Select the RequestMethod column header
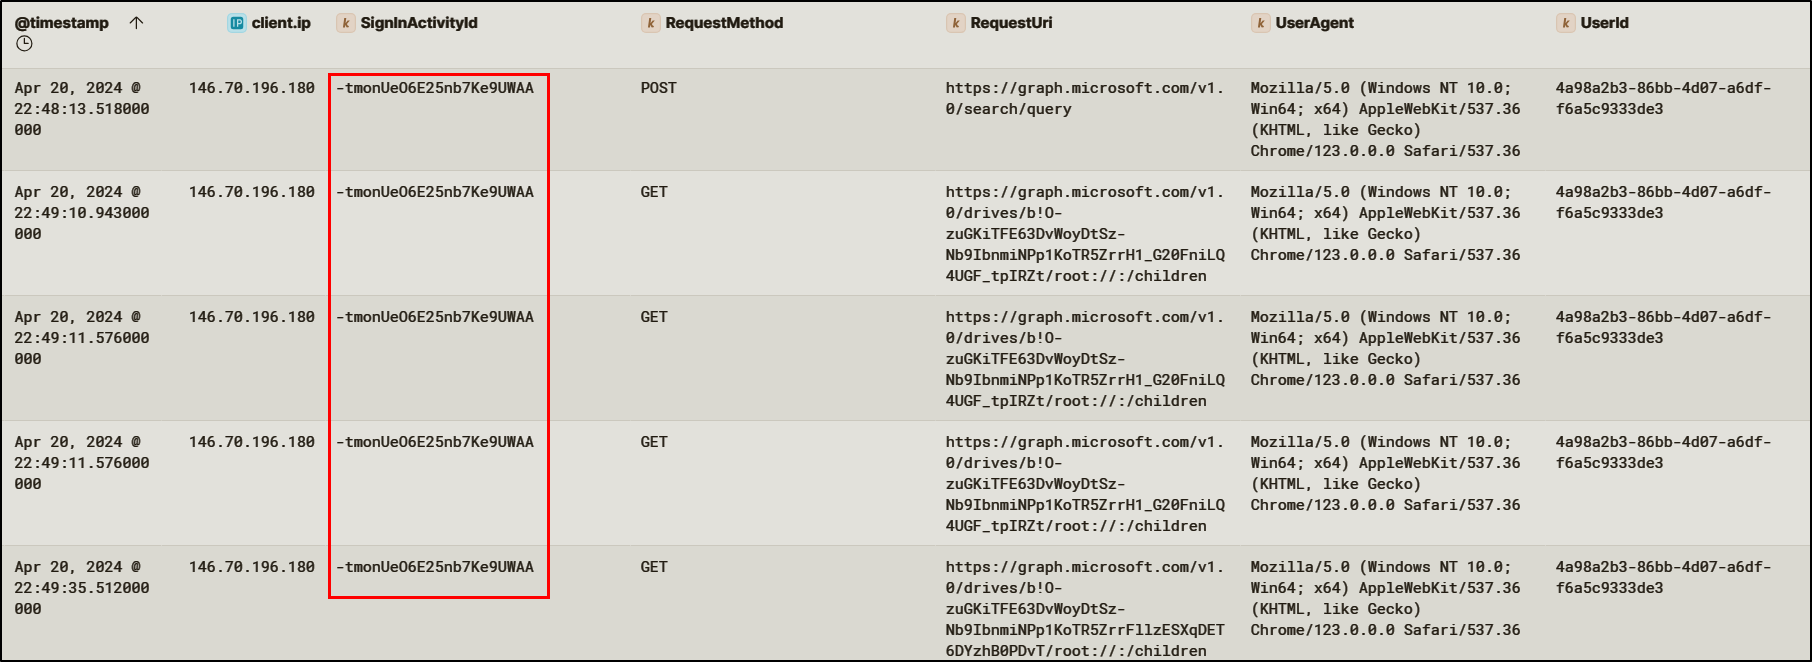This screenshot has height=662, width=1812. [724, 23]
